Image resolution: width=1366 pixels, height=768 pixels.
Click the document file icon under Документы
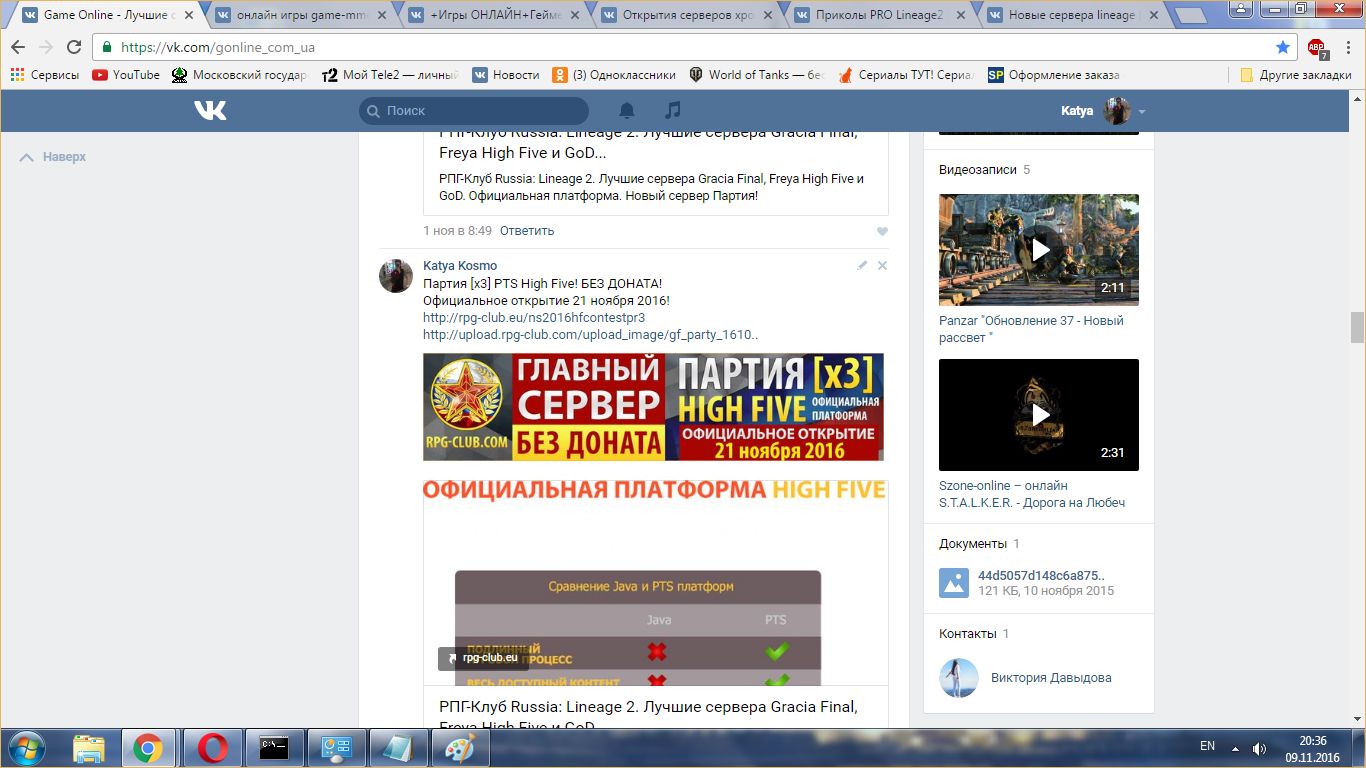point(954,583)
